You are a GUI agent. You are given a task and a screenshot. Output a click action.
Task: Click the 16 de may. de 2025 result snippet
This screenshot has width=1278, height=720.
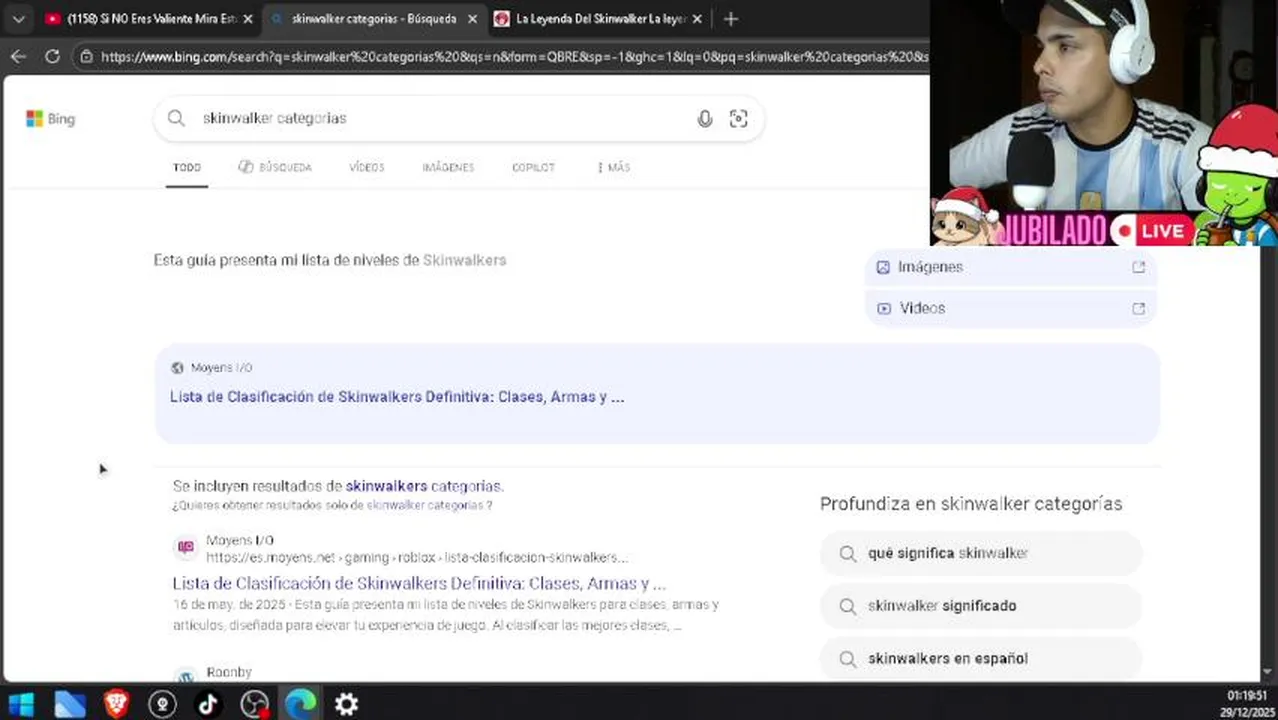pos(446,615)
